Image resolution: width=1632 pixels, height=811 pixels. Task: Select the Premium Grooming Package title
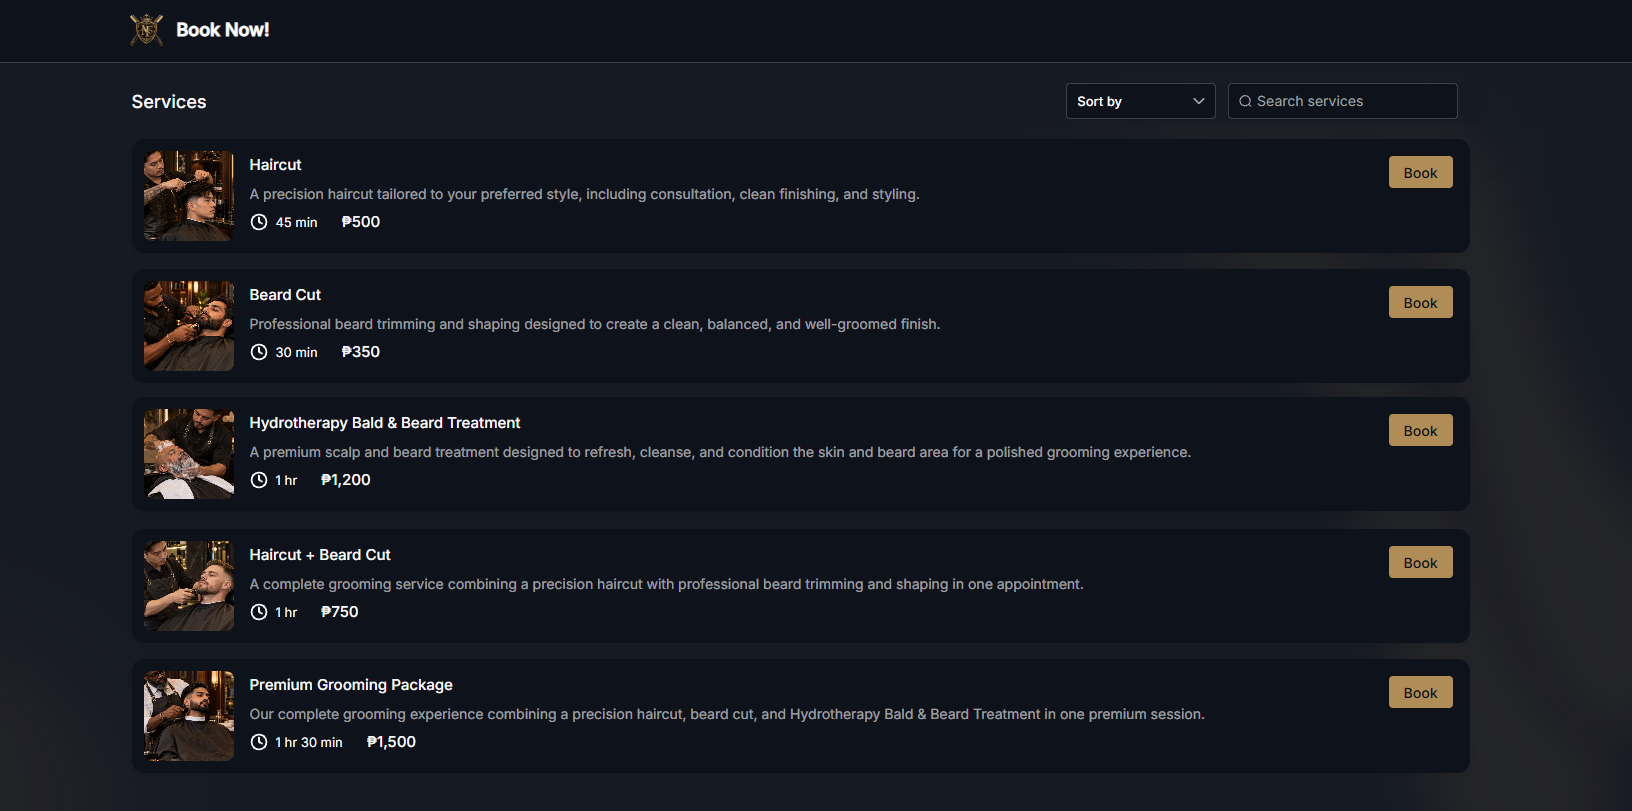[x=351, y=685]
